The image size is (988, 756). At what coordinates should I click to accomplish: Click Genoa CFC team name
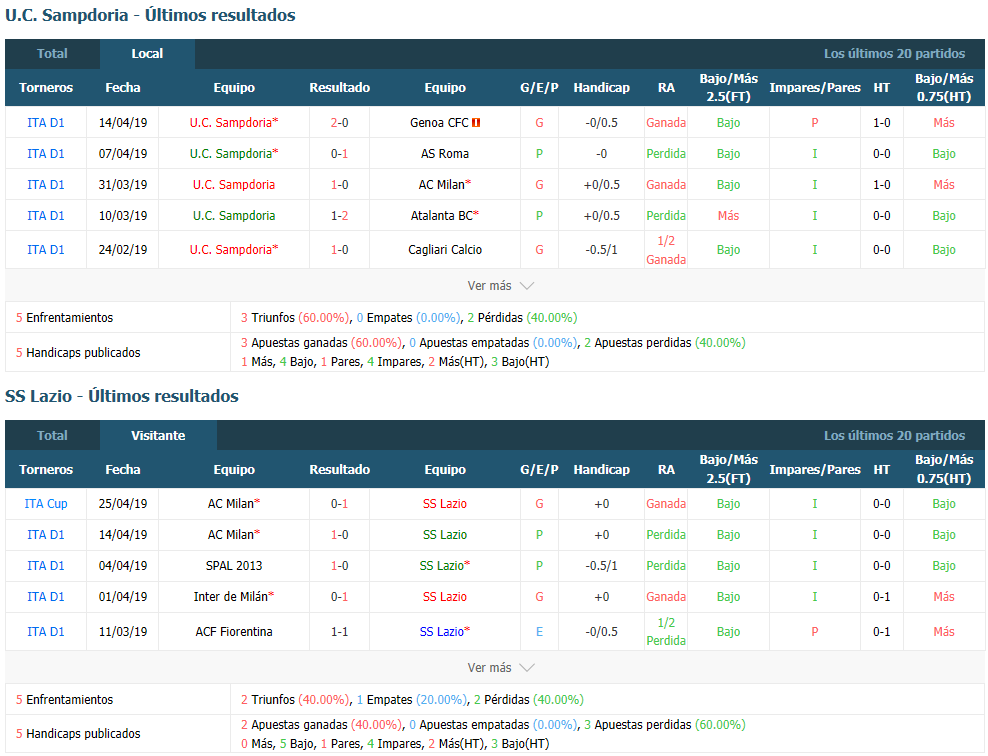[x=439, y=123]
